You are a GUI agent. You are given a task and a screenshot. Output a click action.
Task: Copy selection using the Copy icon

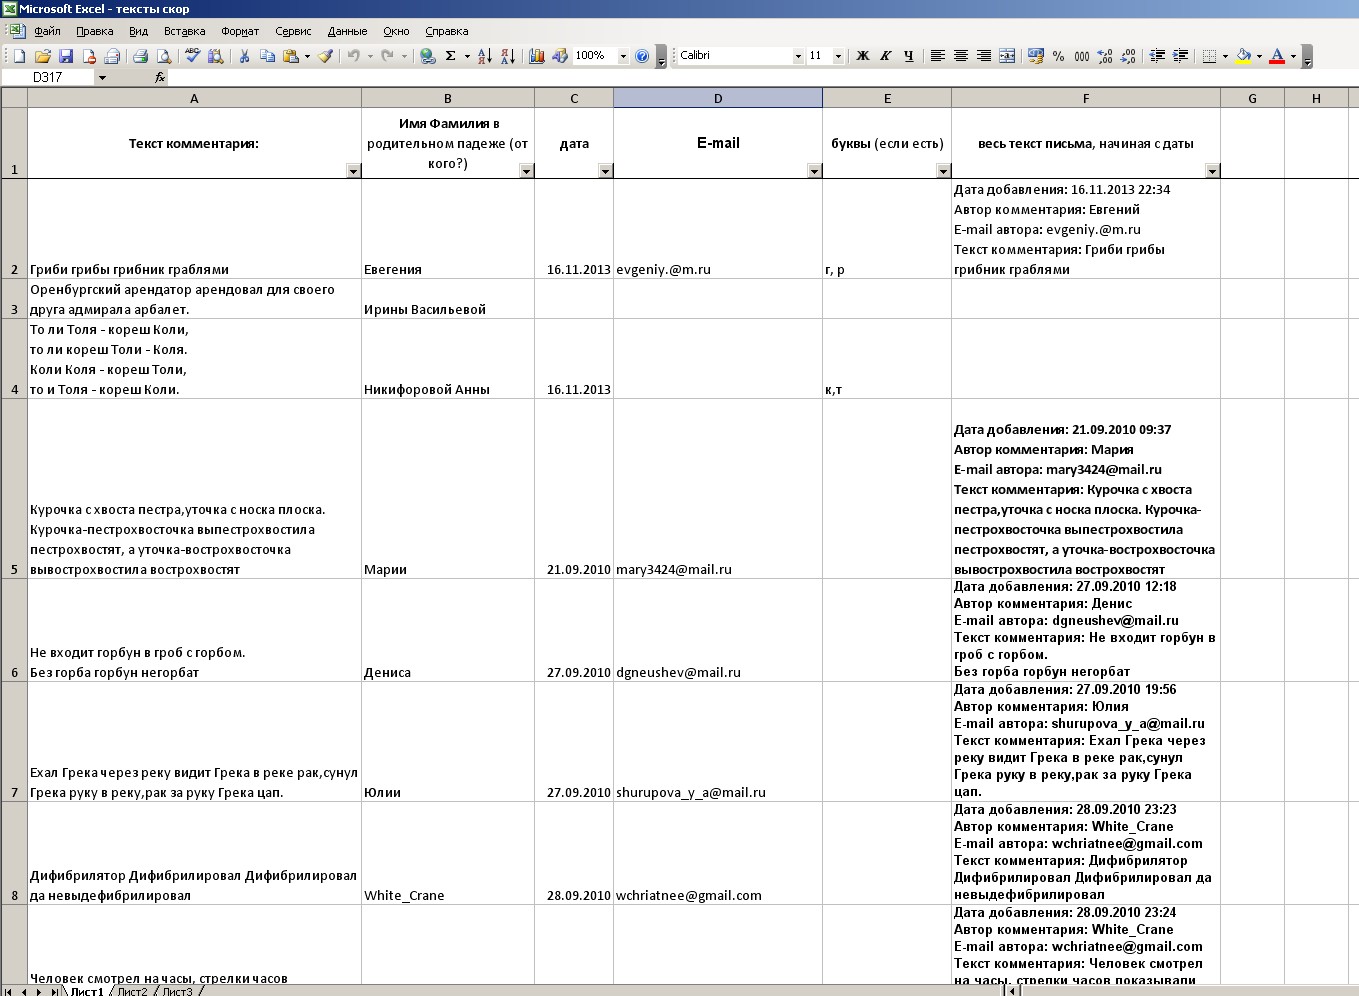pyautogui.click(x=267, y=56)
